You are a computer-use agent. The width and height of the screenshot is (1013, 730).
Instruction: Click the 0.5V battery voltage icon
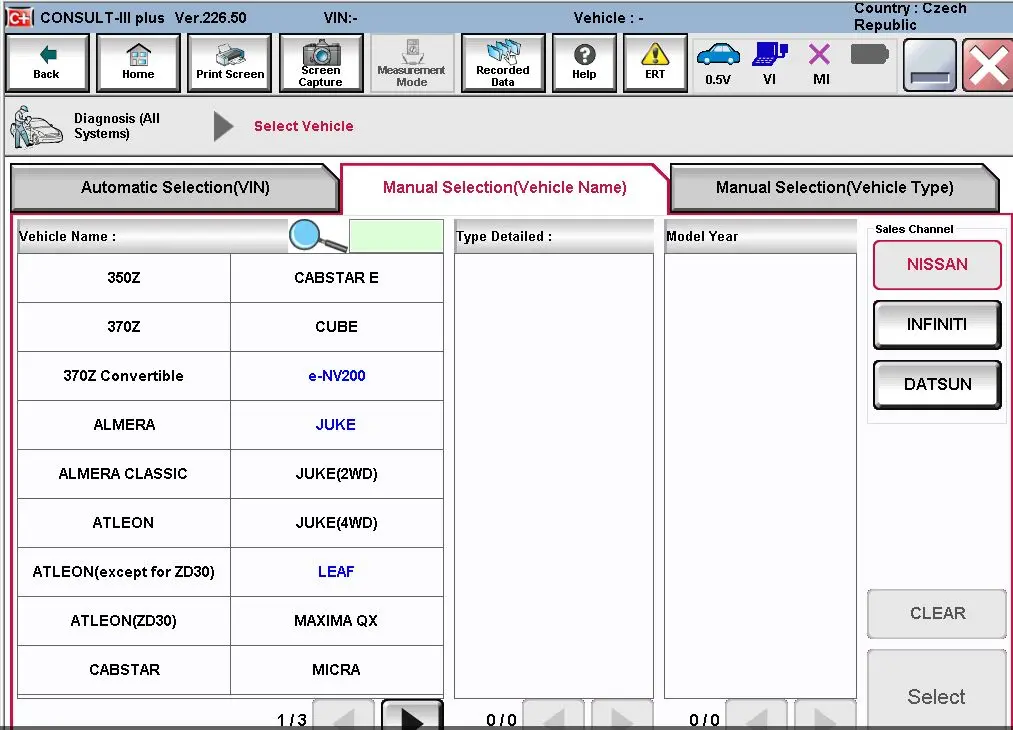(x=718, y=62)
